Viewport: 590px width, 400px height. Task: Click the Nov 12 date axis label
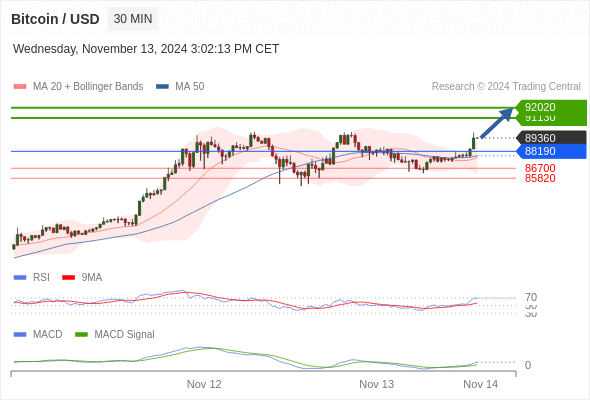coord(204,384)
